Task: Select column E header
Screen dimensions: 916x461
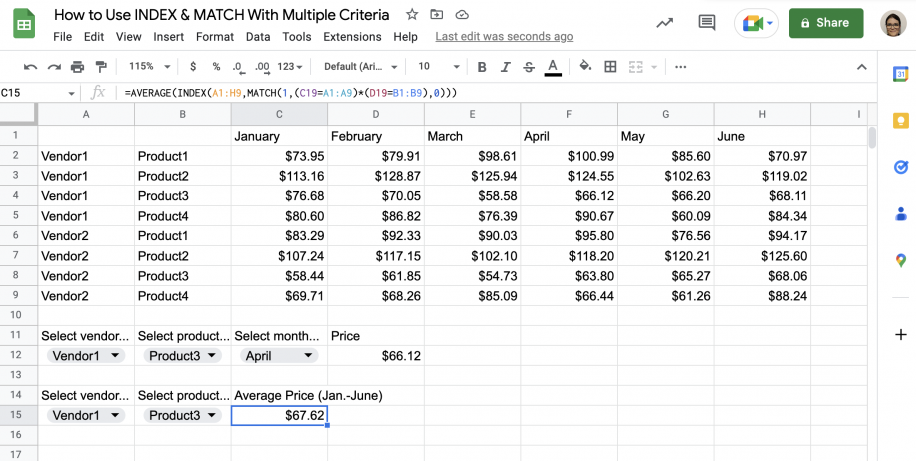Action: coord(473,115)
